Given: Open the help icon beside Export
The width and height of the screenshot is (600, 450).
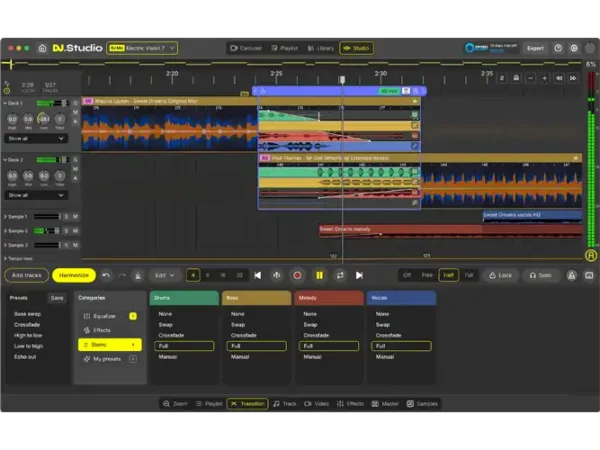Looking at the screenshot, I should point(558,48).
